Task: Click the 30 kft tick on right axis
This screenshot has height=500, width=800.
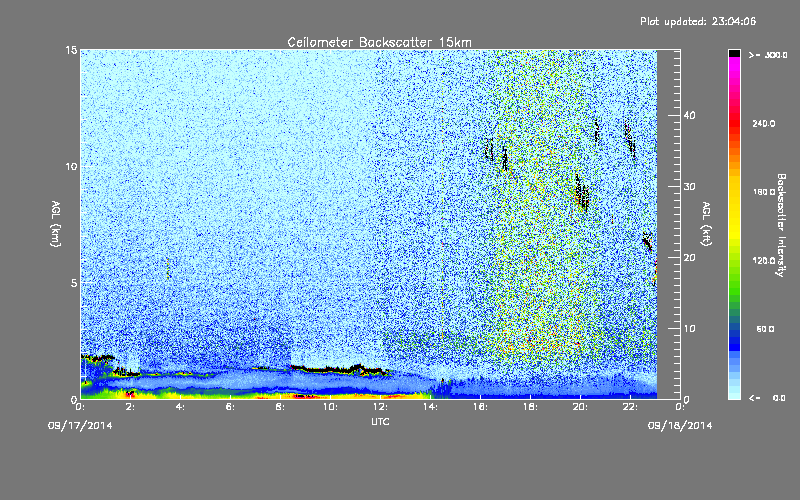Action: 689,187
